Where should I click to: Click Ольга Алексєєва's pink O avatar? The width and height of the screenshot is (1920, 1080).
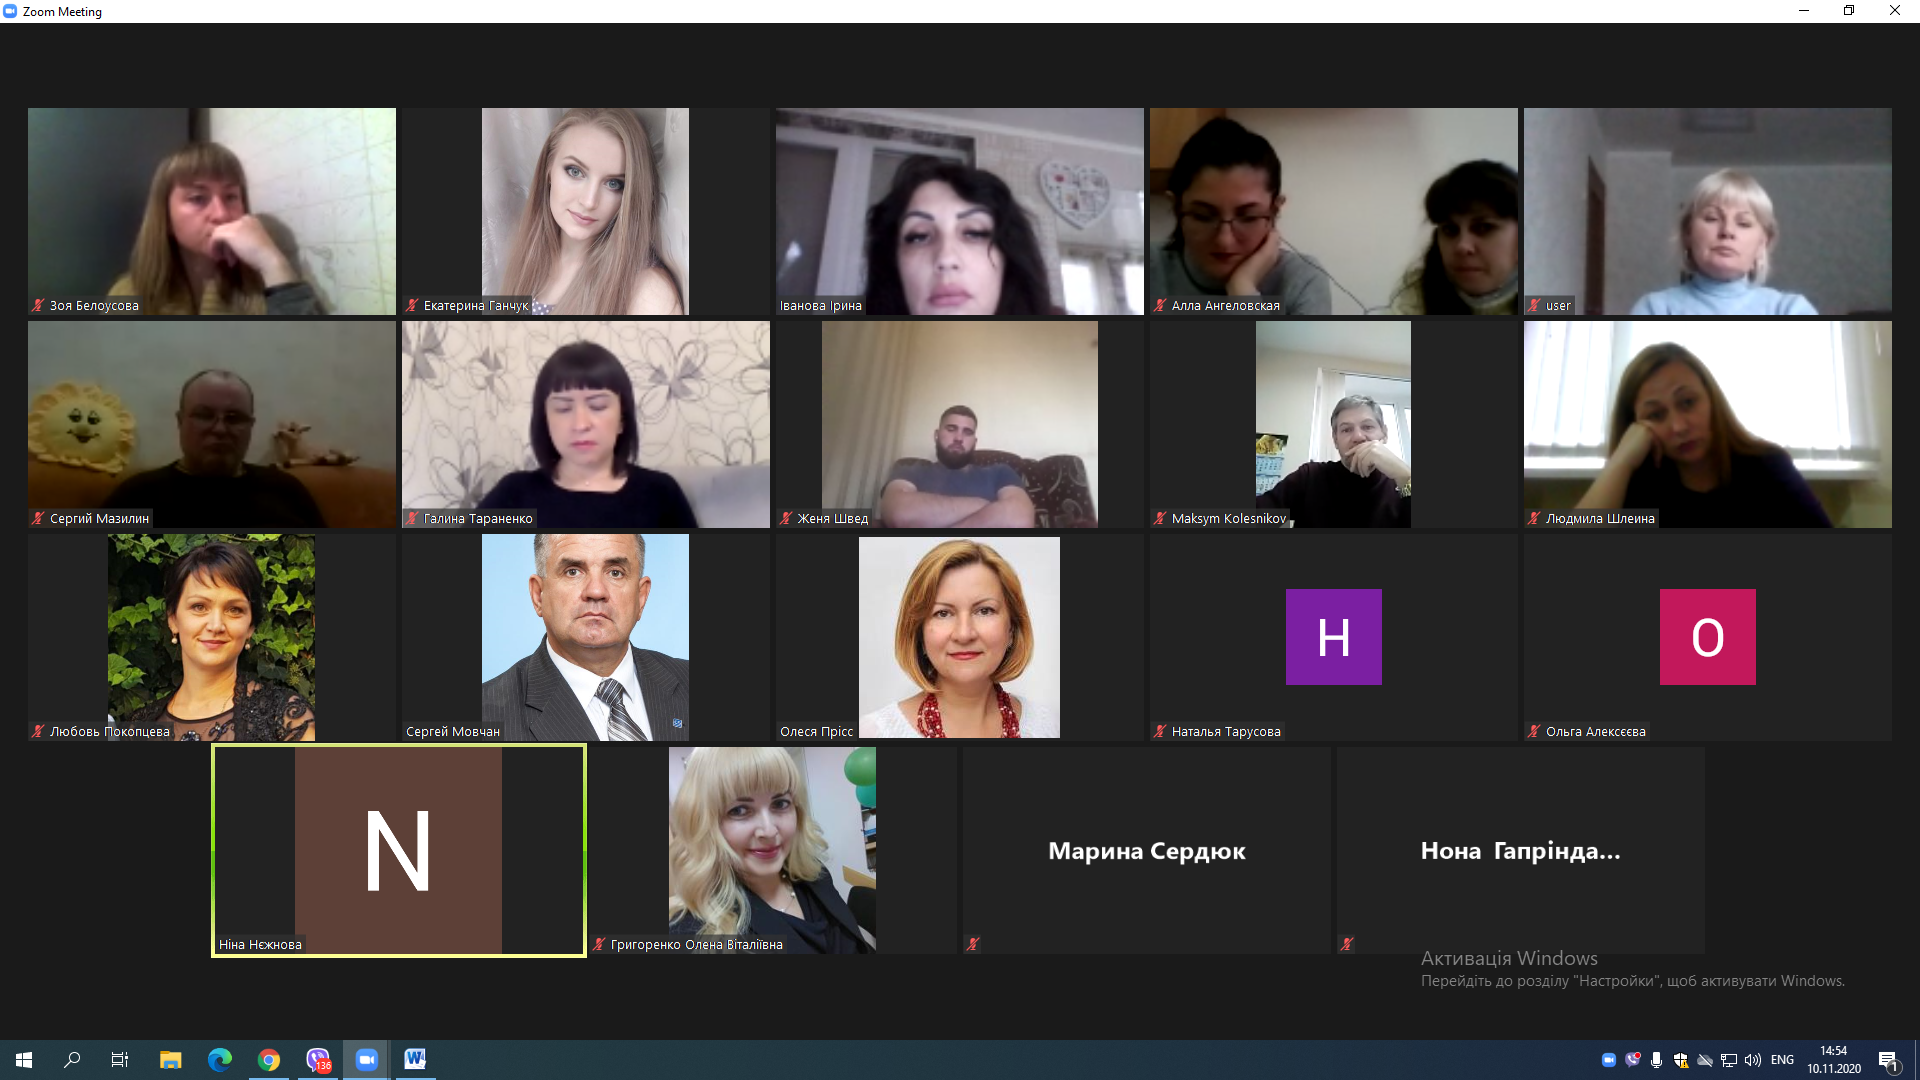tap(1707, 637)
